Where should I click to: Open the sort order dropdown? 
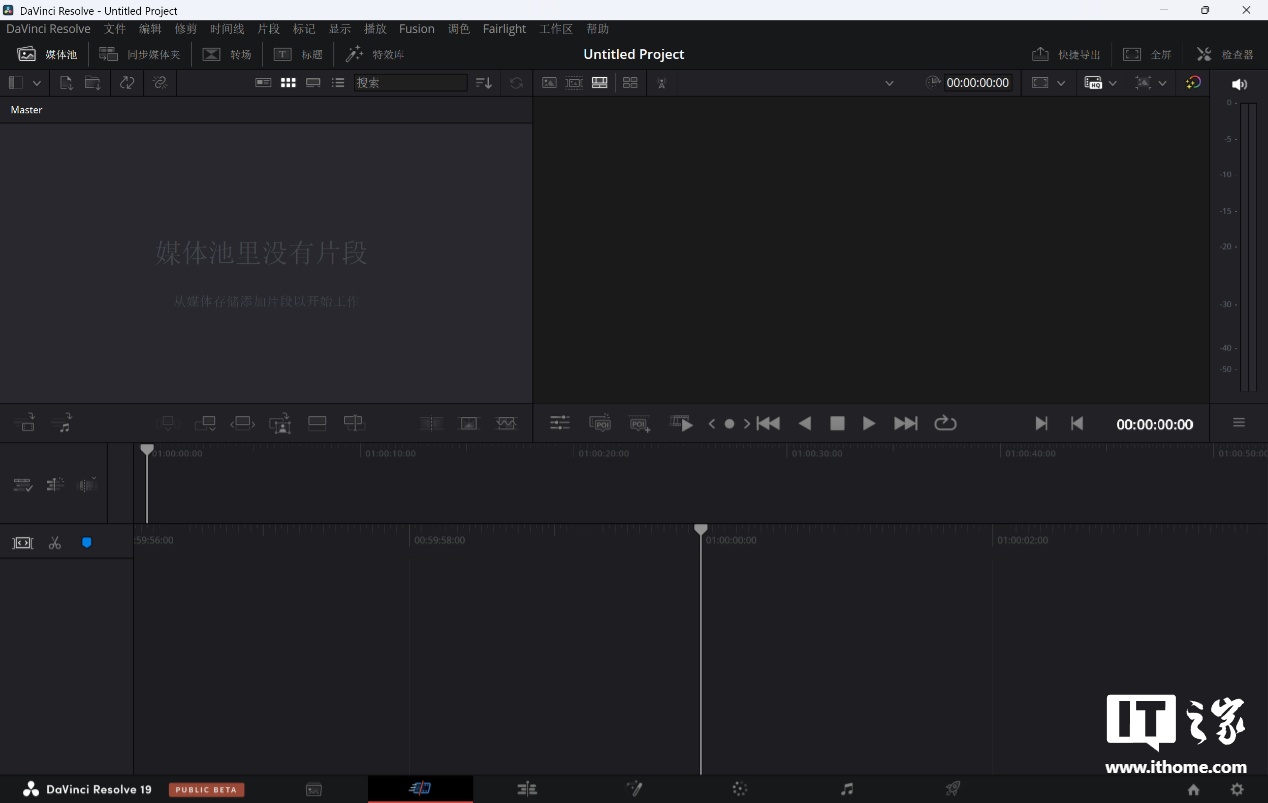point(484,83)
